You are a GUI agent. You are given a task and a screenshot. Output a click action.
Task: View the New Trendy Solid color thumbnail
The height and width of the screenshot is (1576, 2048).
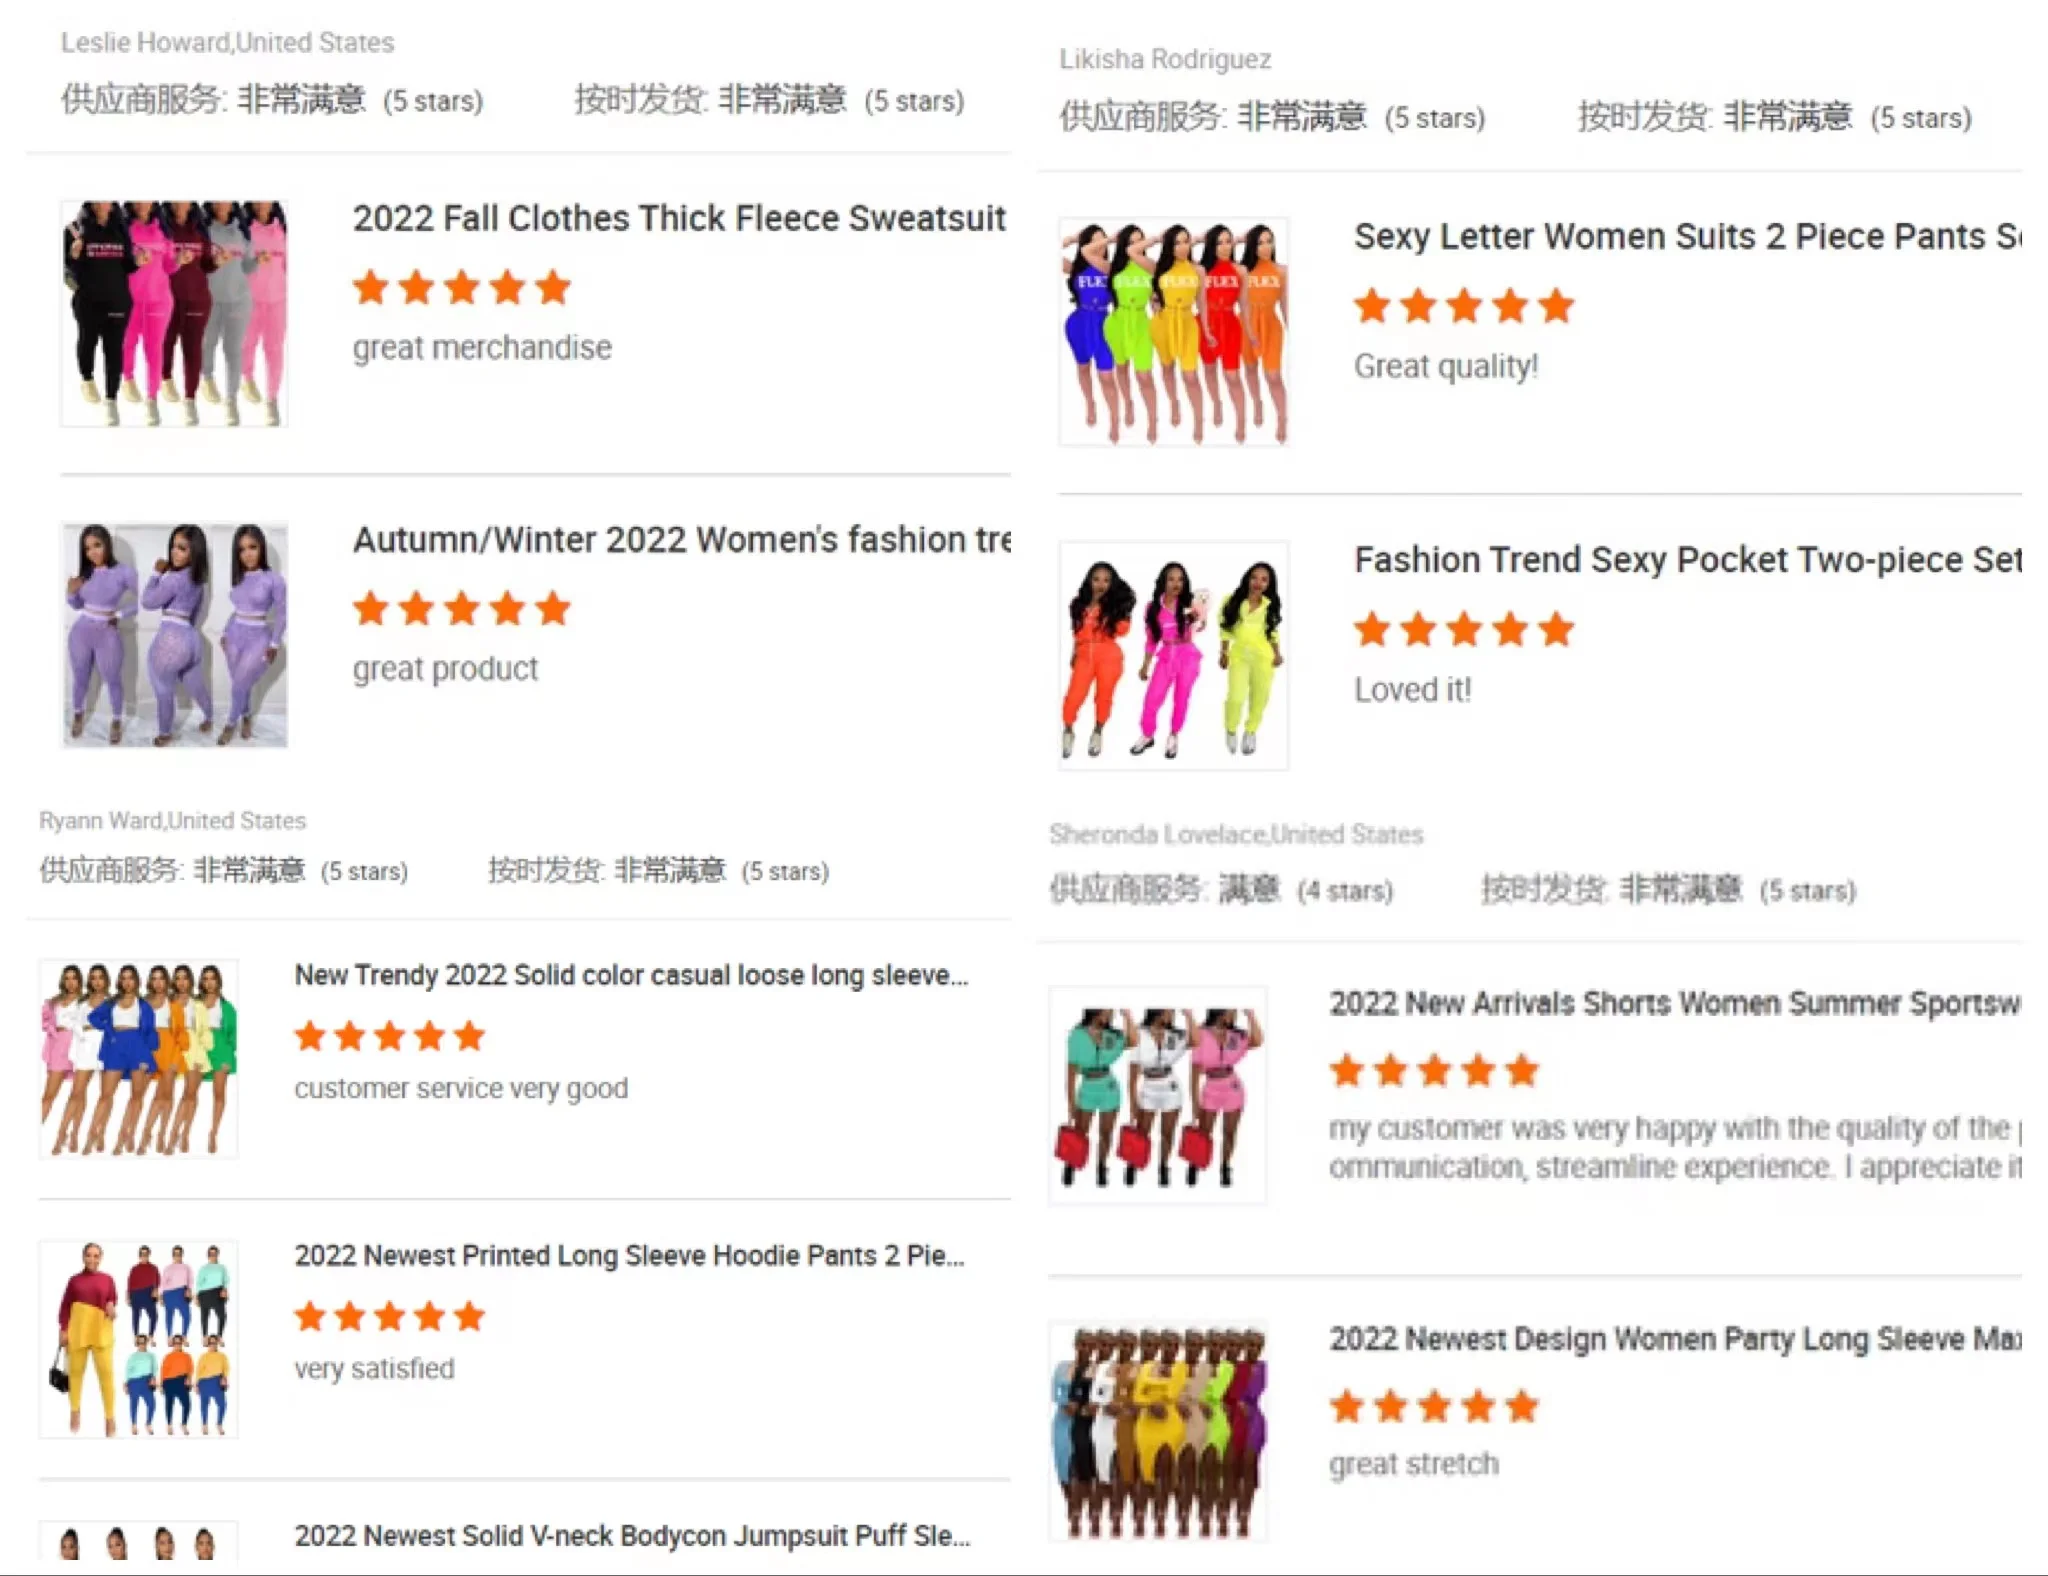139,1059
